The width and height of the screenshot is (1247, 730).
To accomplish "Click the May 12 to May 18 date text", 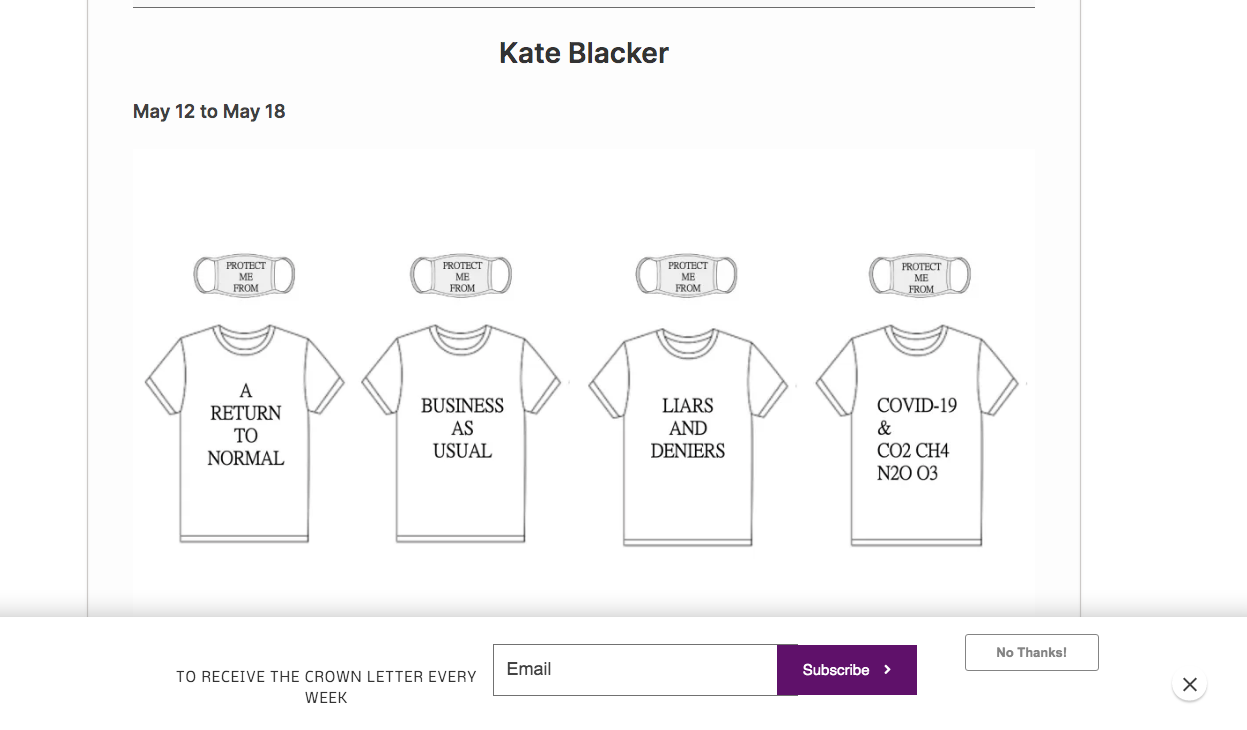I will tap(209, 111).
